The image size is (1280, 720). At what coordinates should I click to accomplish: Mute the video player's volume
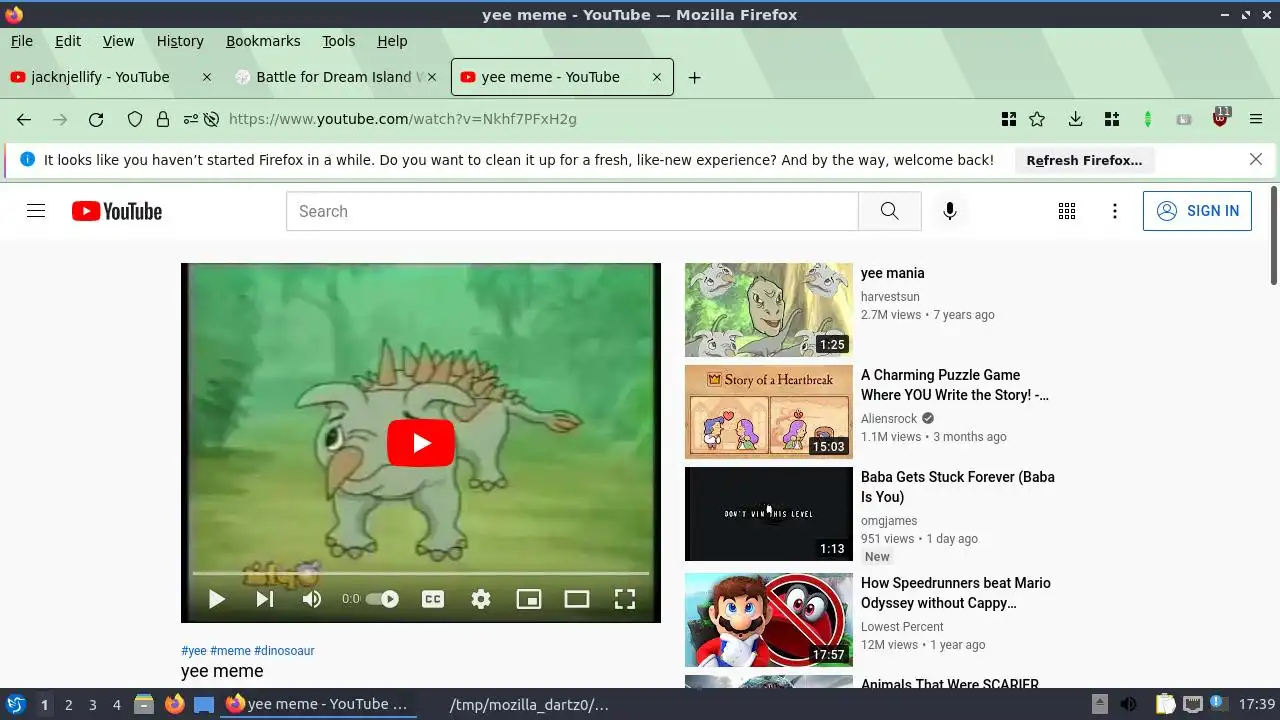312,599
